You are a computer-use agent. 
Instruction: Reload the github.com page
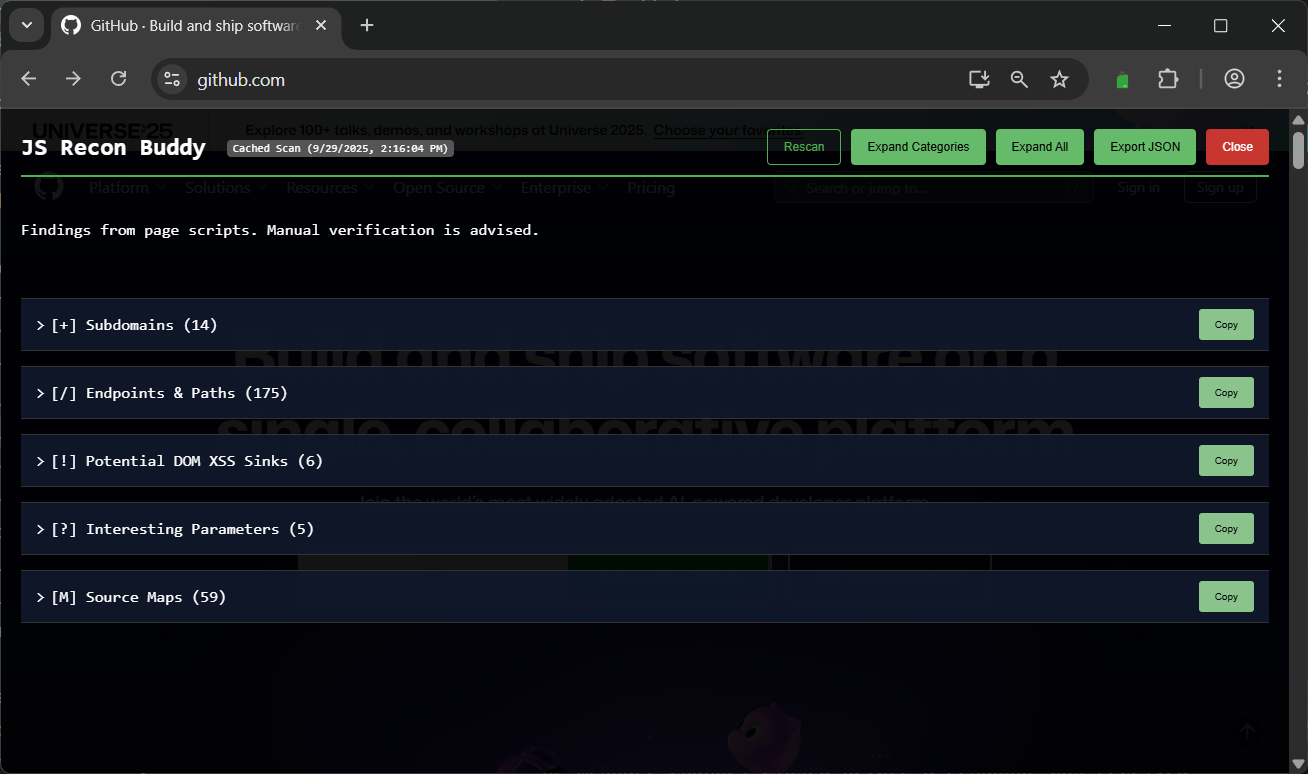(x=118, y=78)
